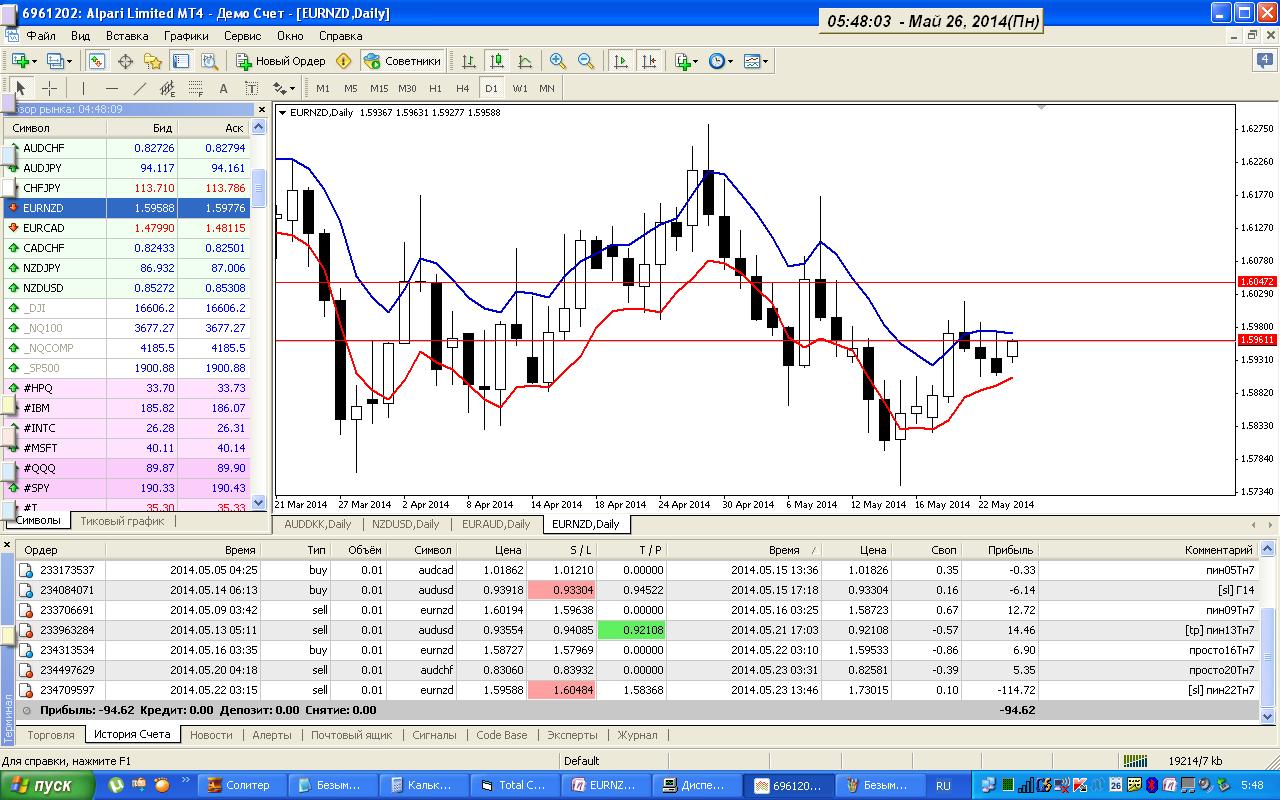Open the periodicity clock dropdown

(721, 61)
